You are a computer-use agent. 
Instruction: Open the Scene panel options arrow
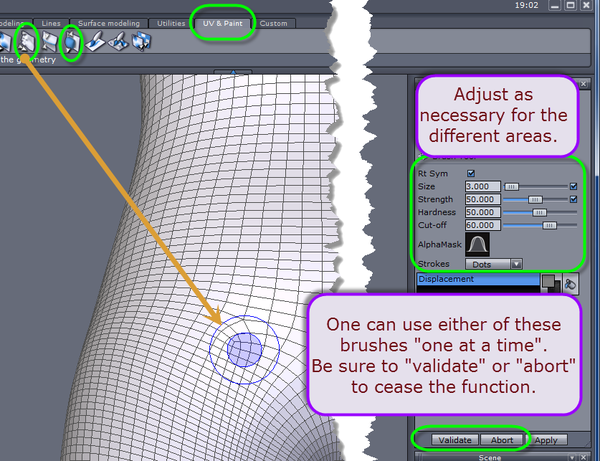[572, 457]
